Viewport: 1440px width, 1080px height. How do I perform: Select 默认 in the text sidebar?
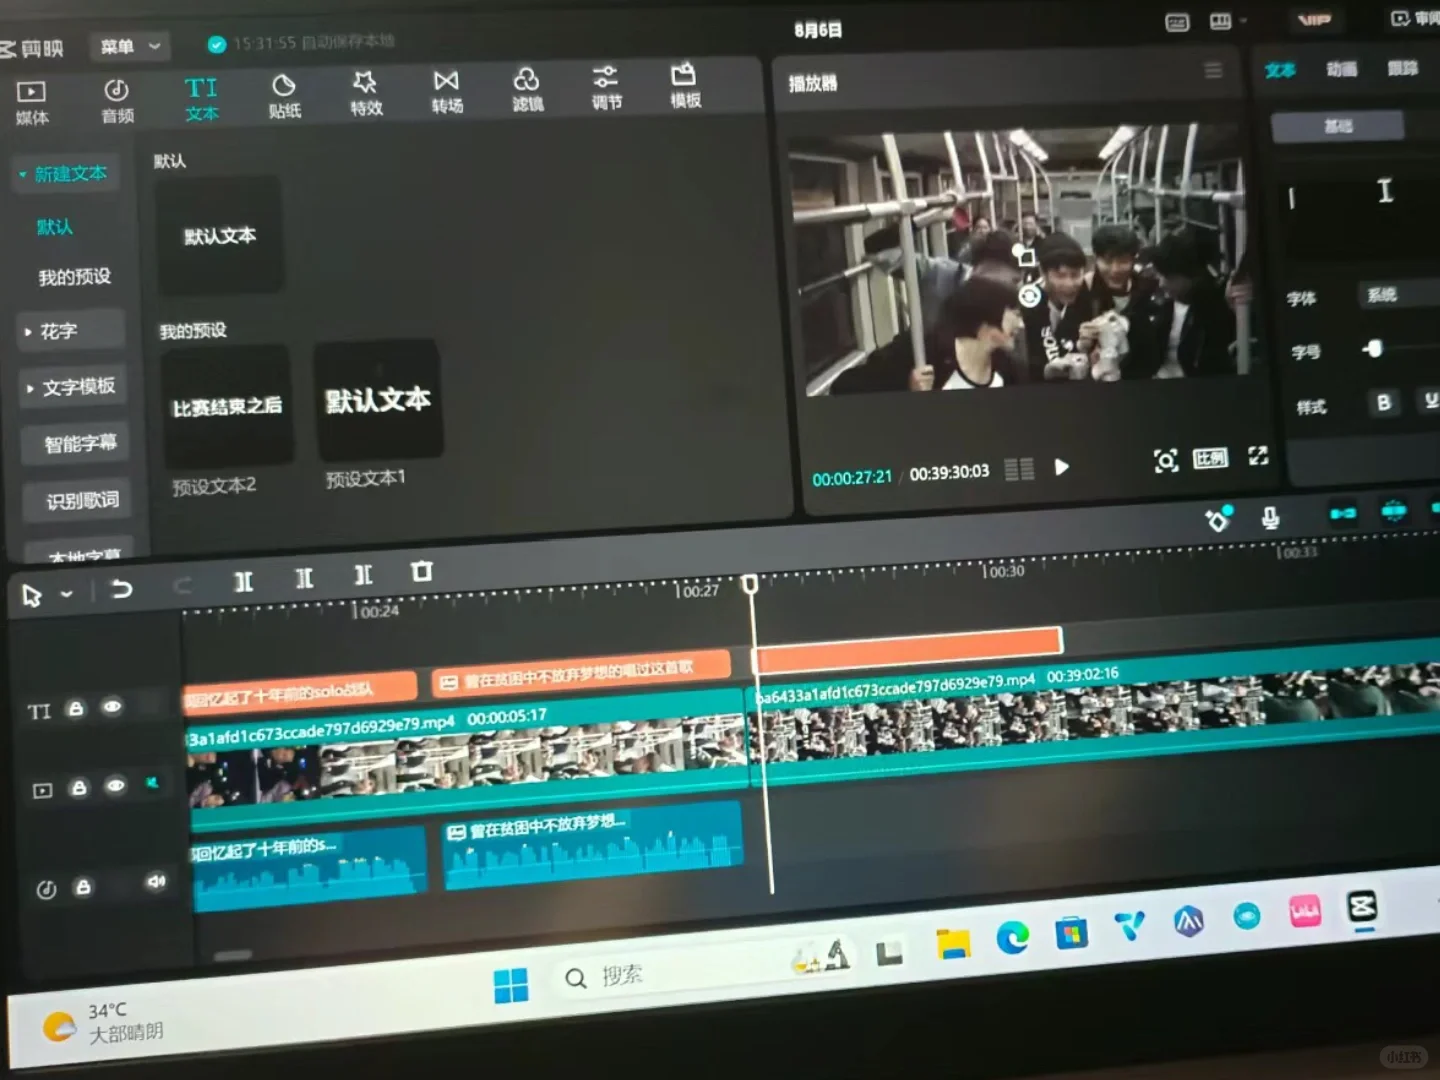[55, 227]
